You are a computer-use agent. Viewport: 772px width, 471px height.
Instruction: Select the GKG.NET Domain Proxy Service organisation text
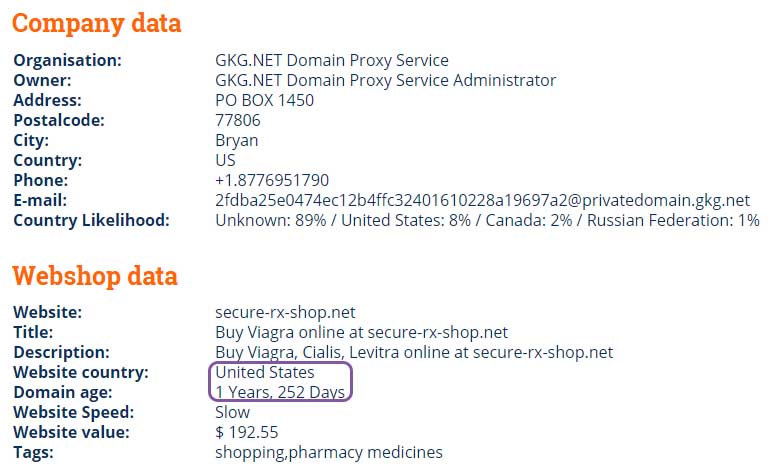point(332,60)
